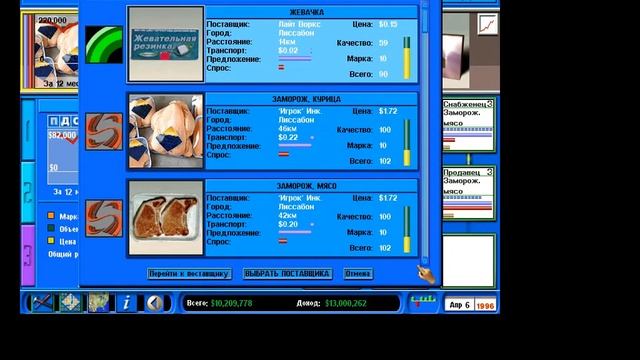The width and height of the screenshot is (640, 360).
Task: Click the Отмена button
Action: [358, 273]
